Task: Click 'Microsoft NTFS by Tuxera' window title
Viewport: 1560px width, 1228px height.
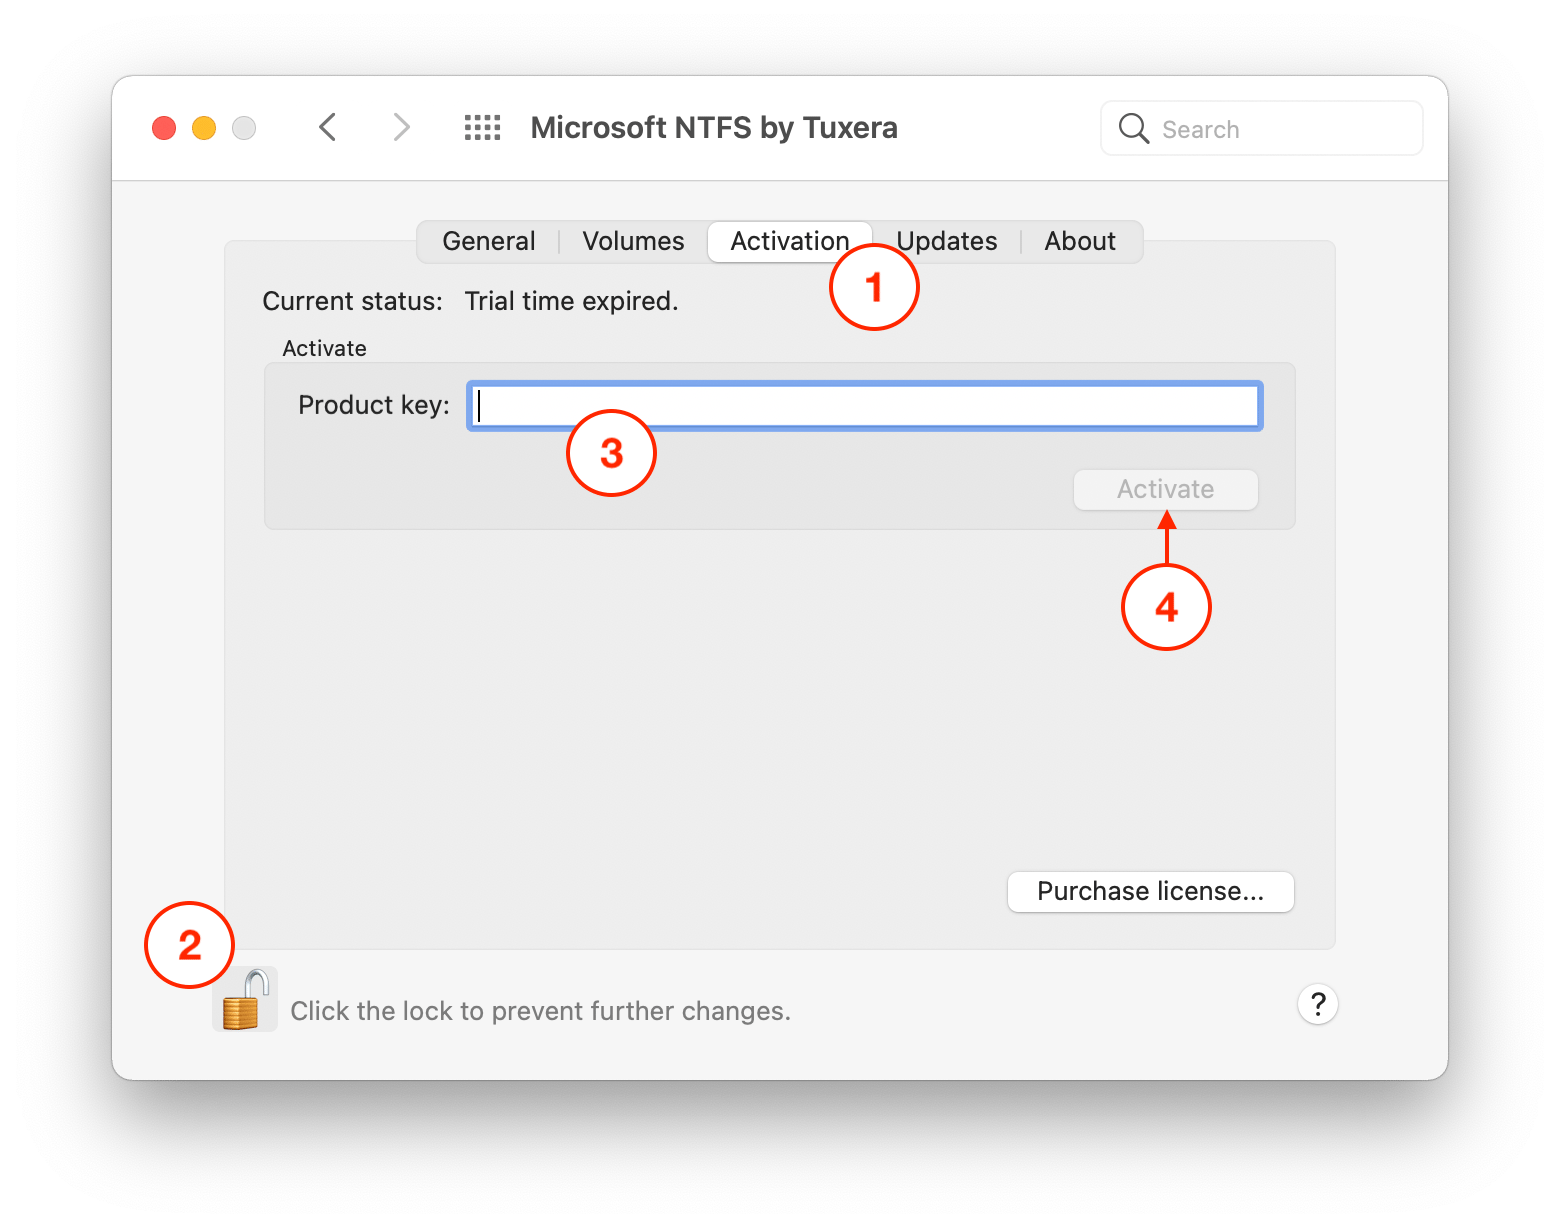Action: pos(714,128)
